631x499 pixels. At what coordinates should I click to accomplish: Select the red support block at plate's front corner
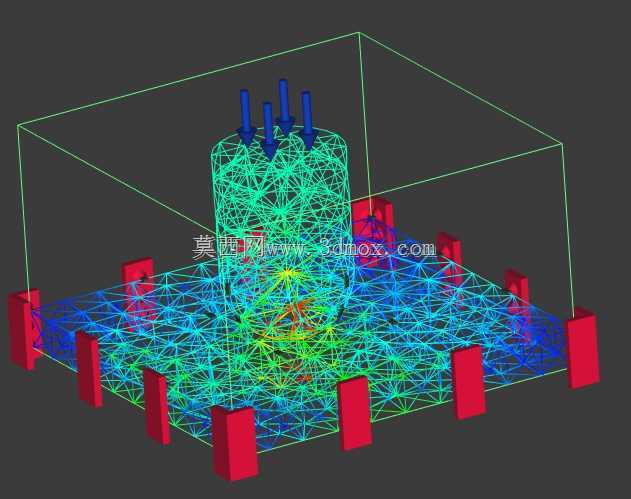(x=235, y=443)
